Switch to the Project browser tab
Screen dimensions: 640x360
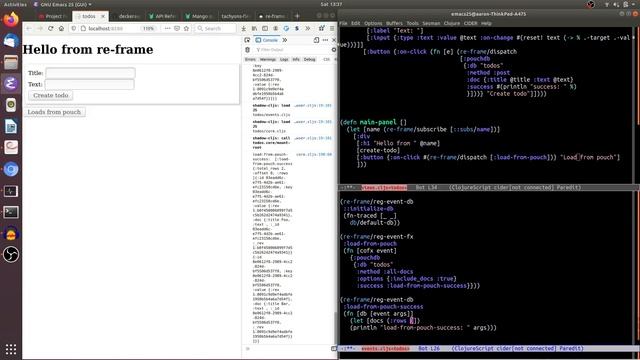[x=53, y=16]
